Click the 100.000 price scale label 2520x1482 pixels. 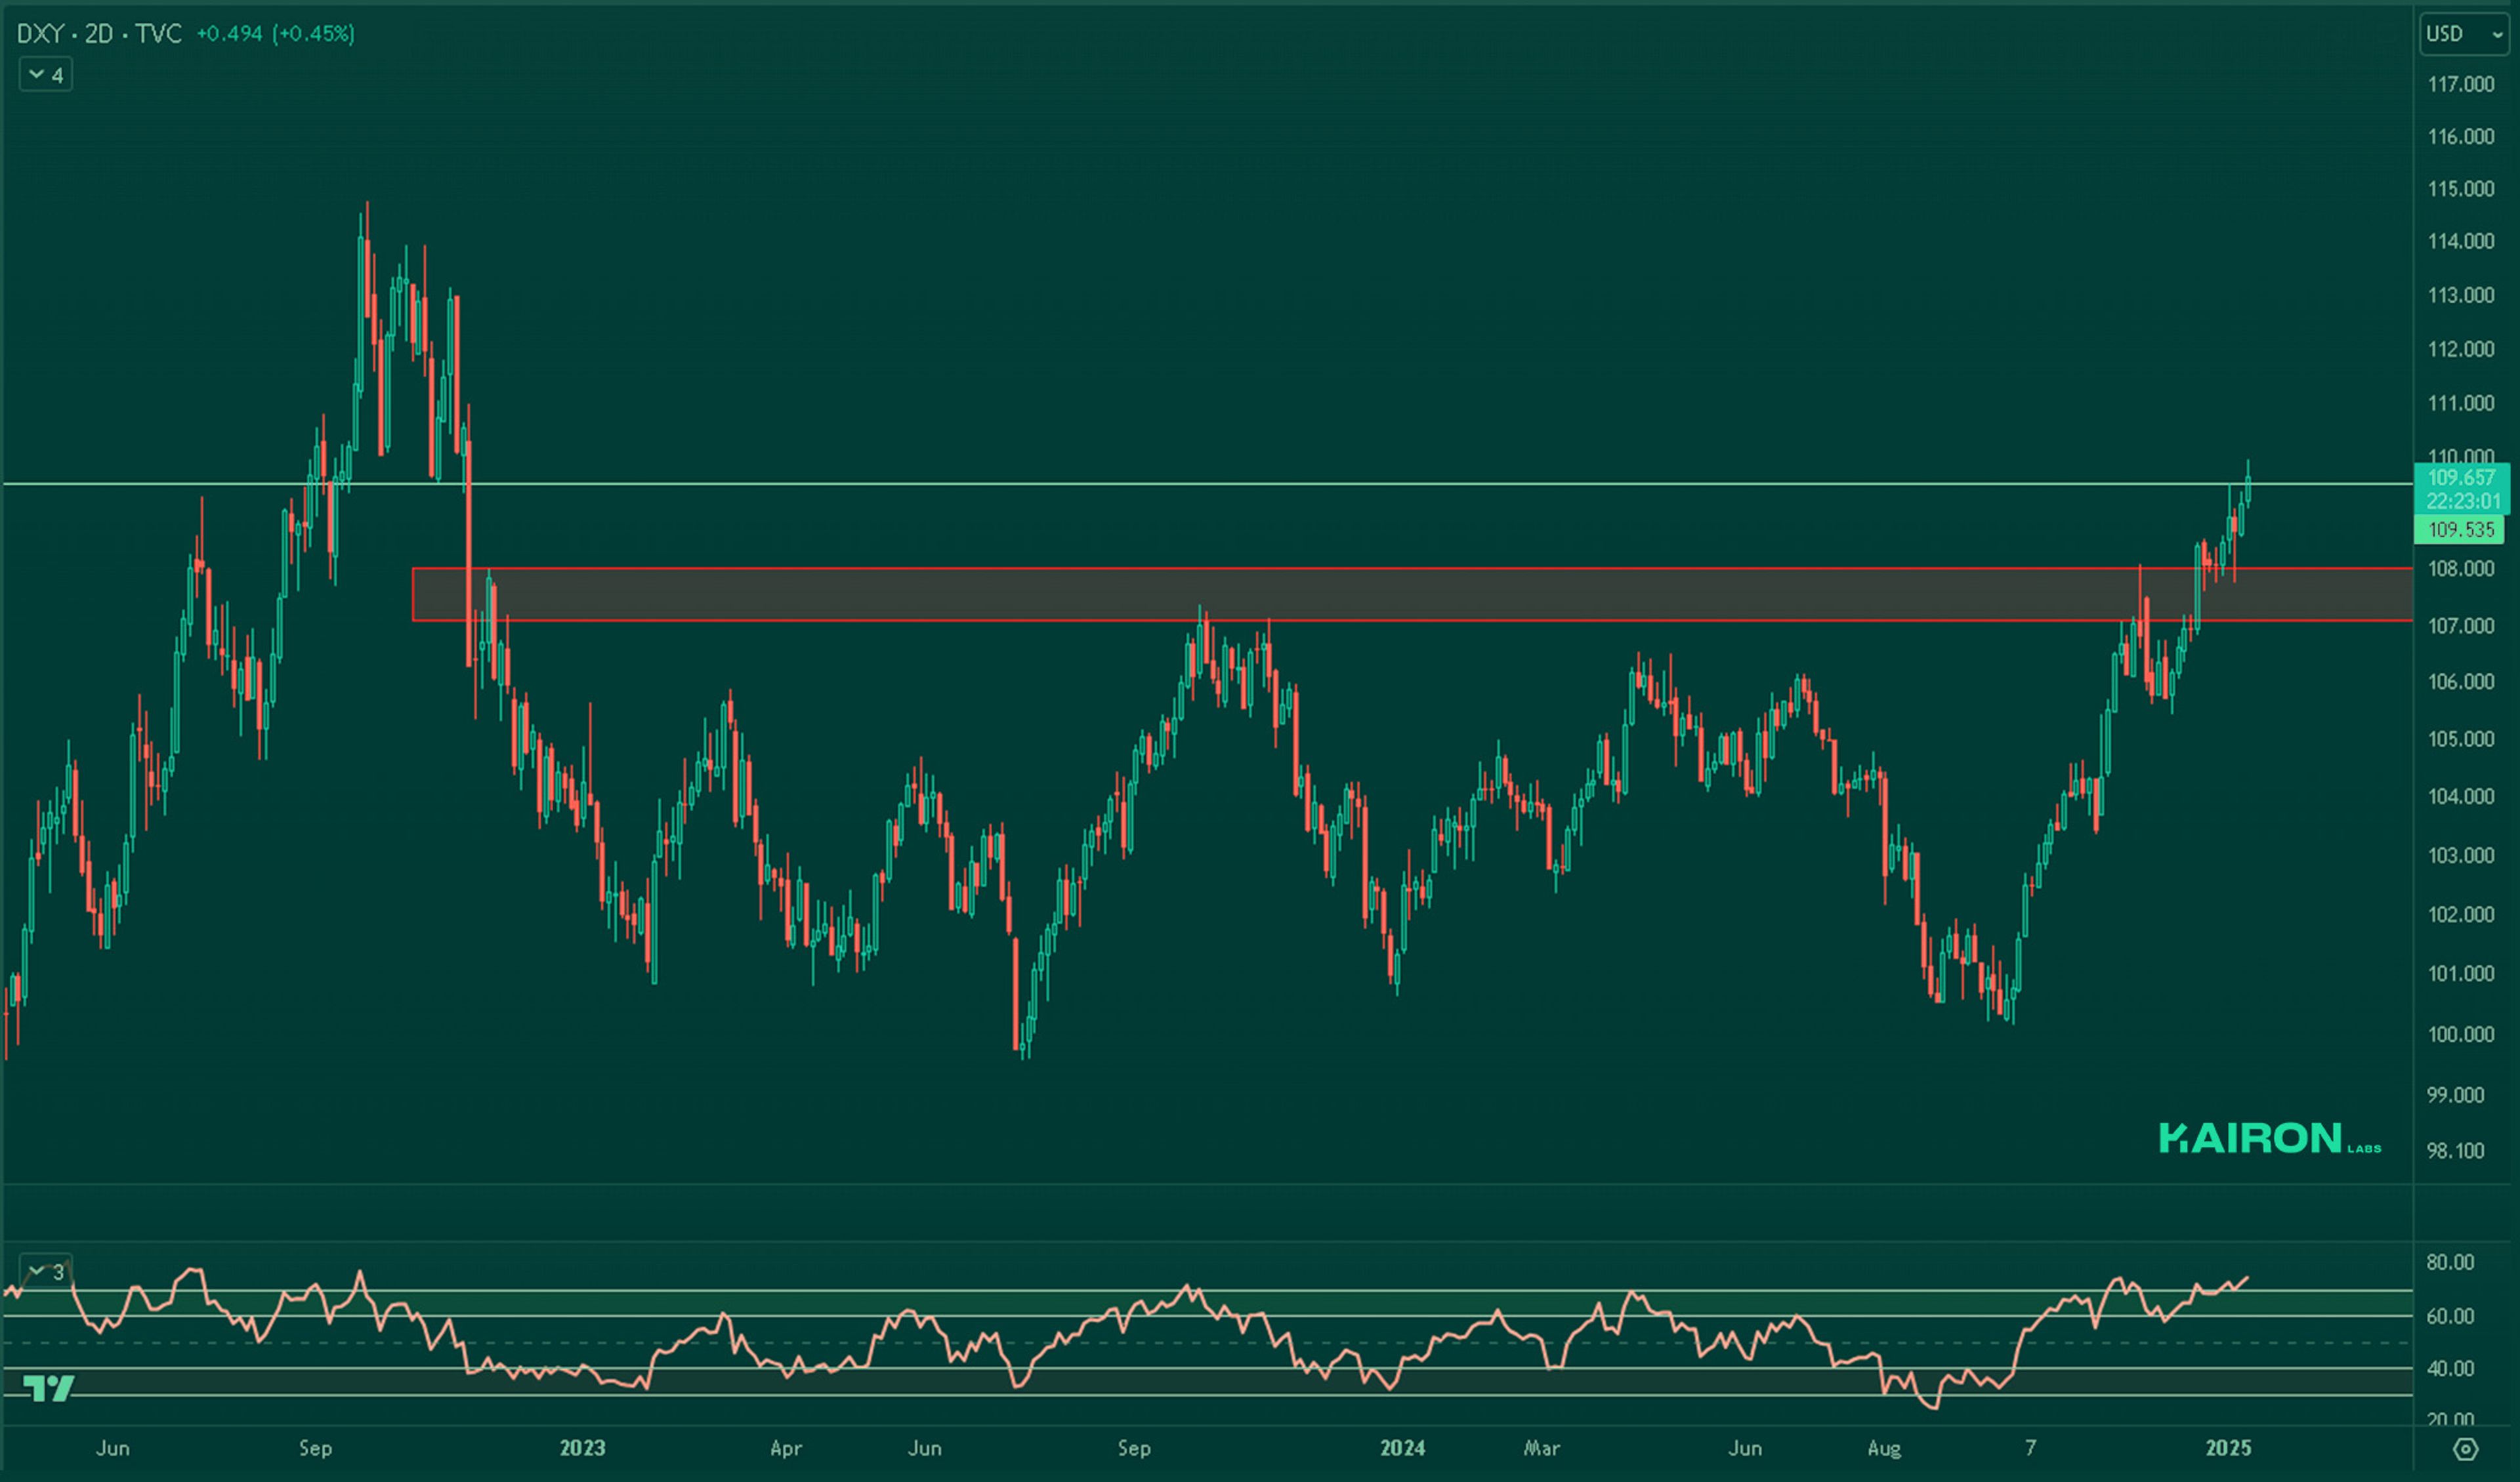click(x=2461, y=1034)
